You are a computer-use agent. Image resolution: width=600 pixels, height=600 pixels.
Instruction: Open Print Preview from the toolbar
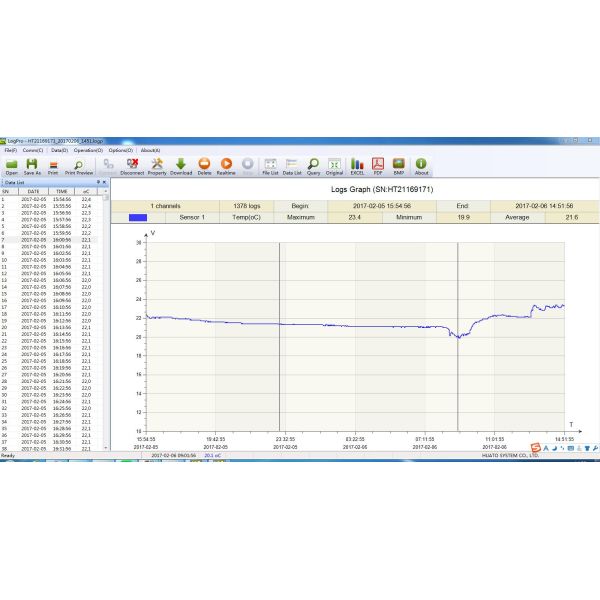pos(78,164)
